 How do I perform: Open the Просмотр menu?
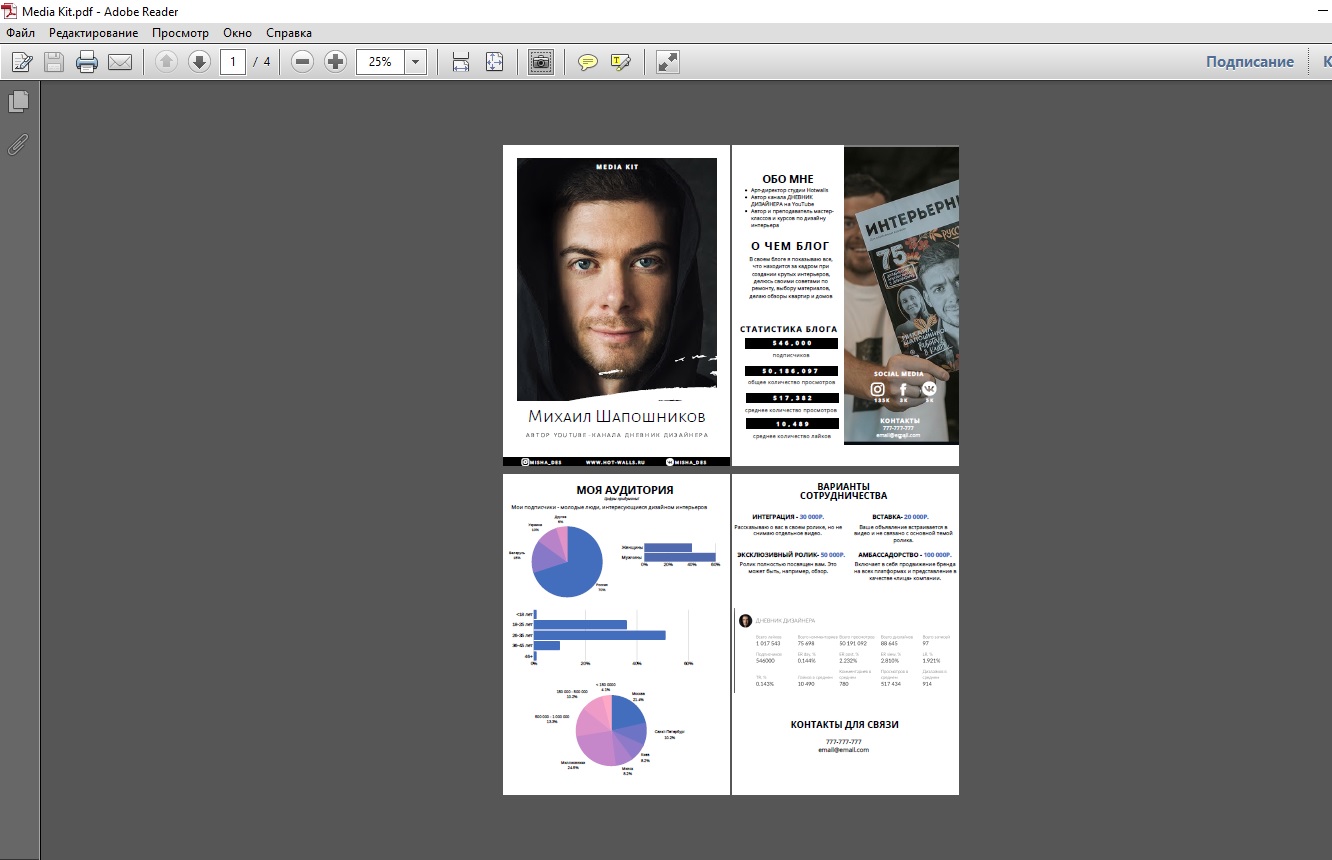180,33
